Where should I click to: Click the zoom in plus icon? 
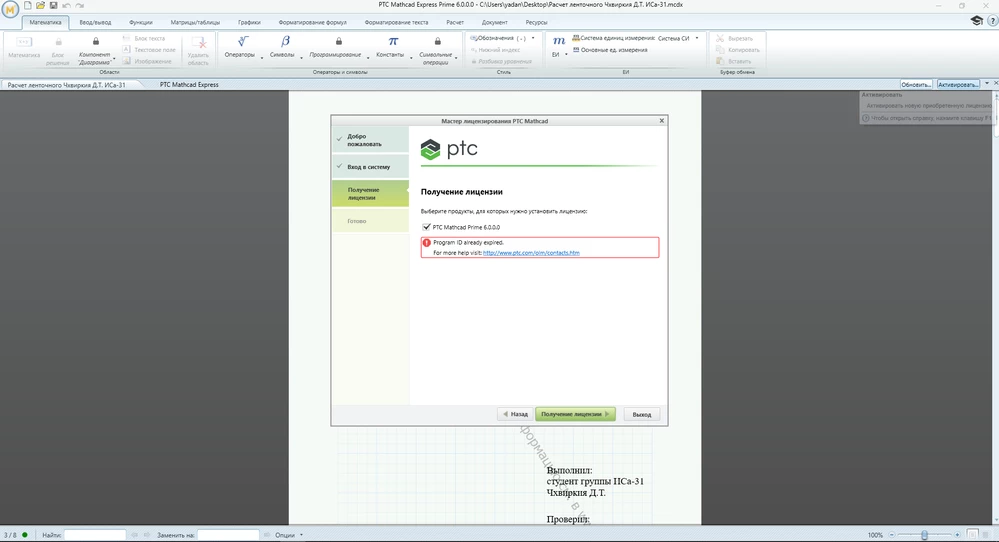point(957,535)
